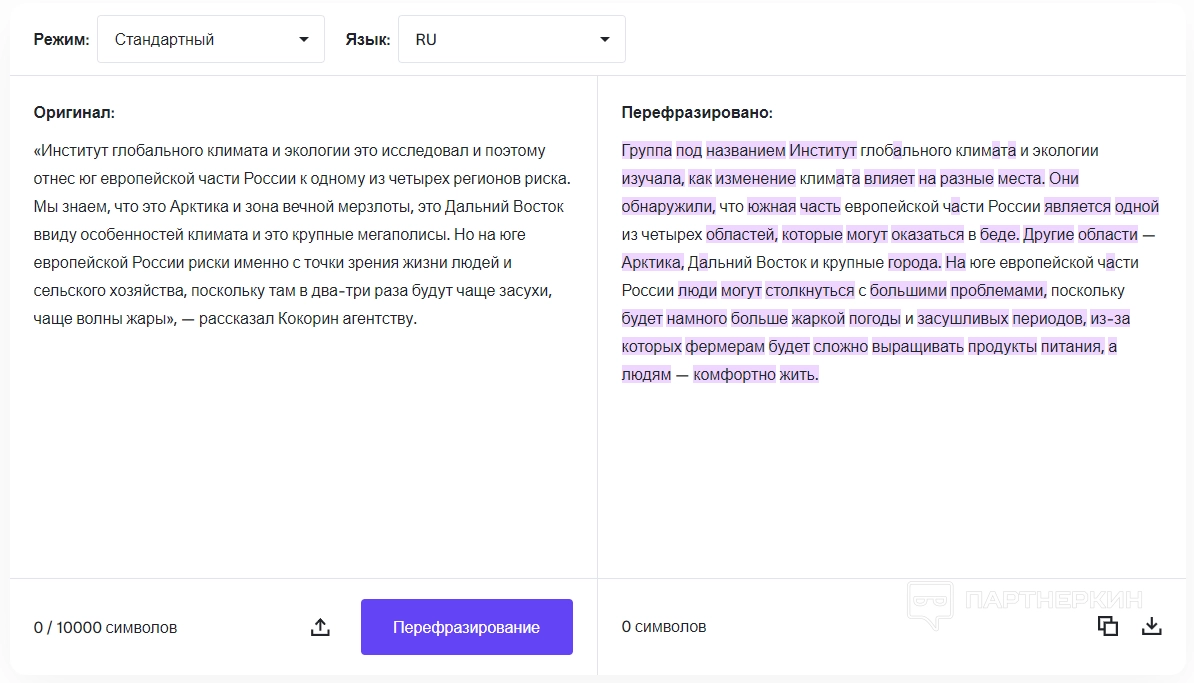Expand the Язык selector set to RU

[511, 40]
